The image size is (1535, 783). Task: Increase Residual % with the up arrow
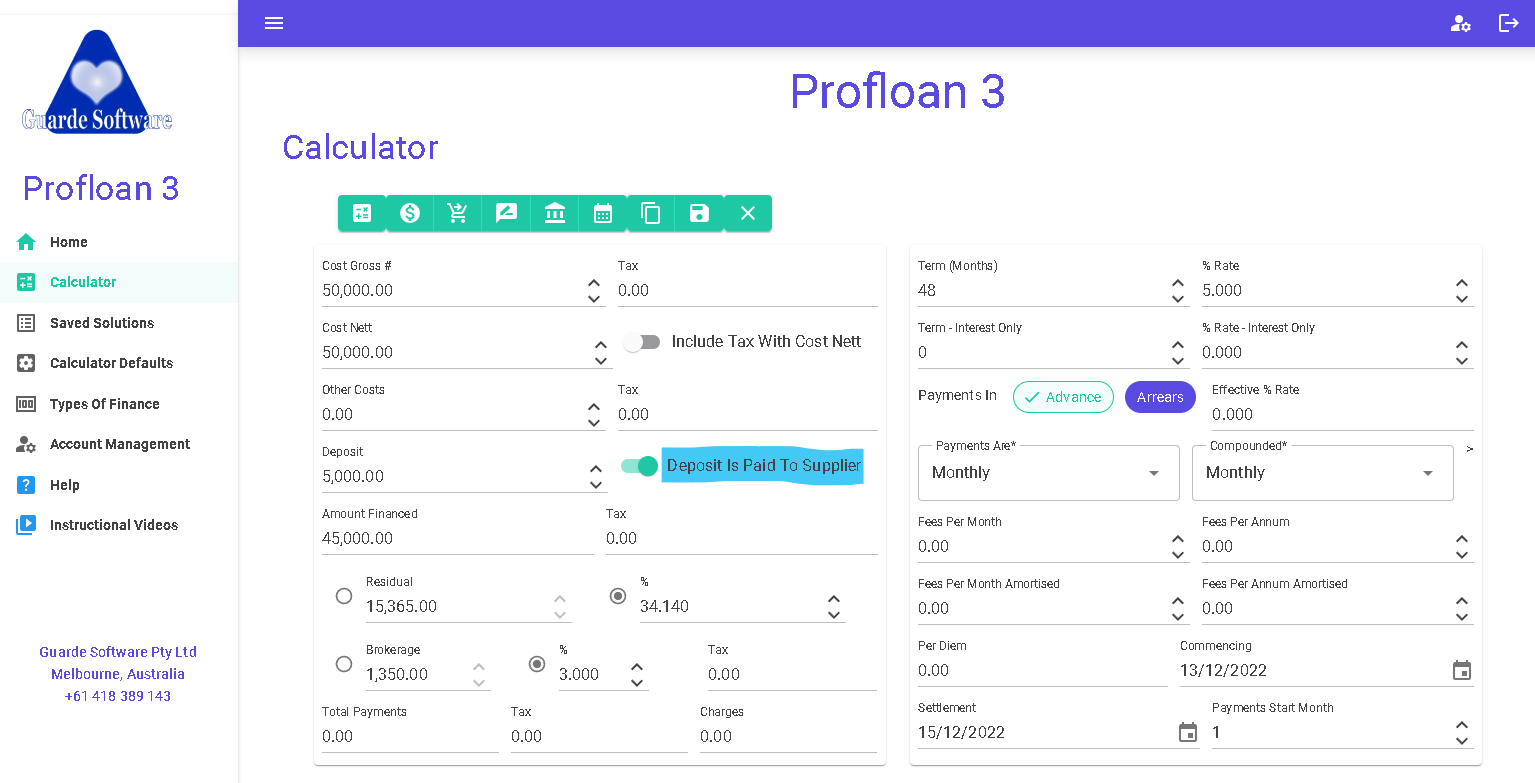coord(834,599)
